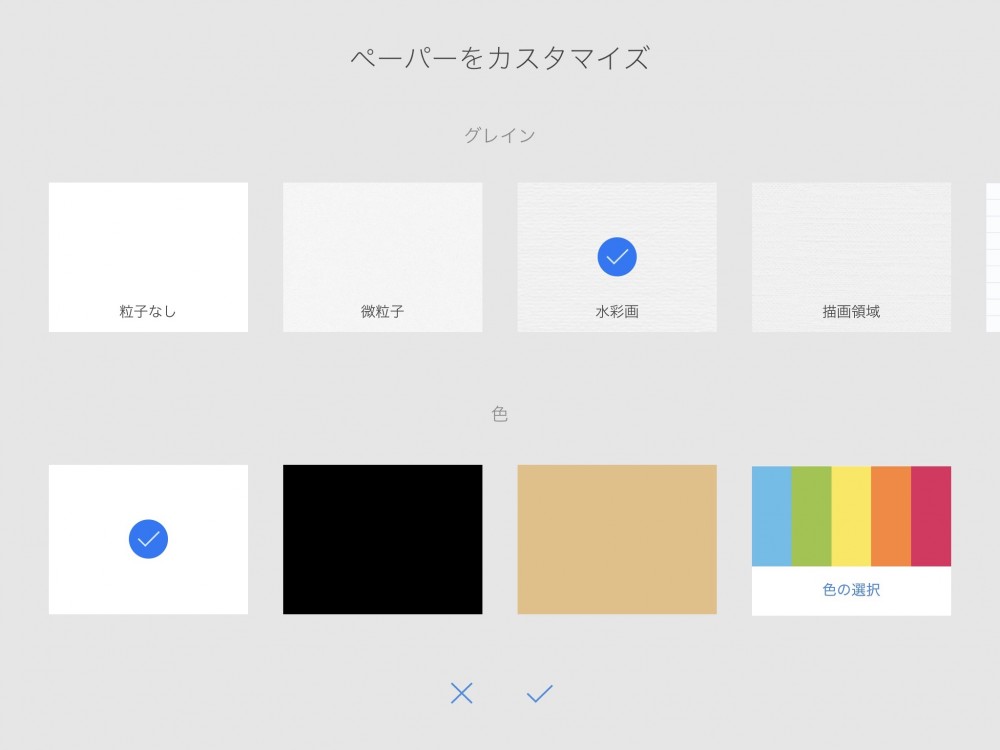
Task: Click the orange stripe in color selection tile
Action: [x=891, y=516]
